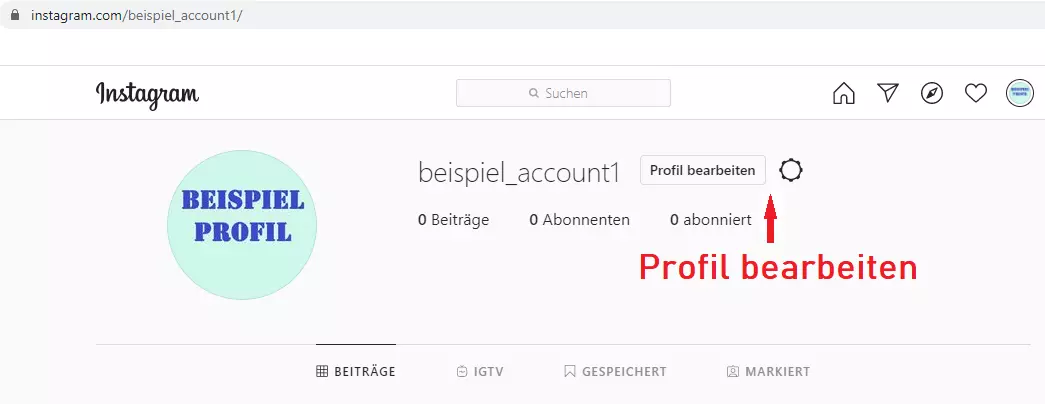Open the activity feed heart icon

(x=976, y=93)
